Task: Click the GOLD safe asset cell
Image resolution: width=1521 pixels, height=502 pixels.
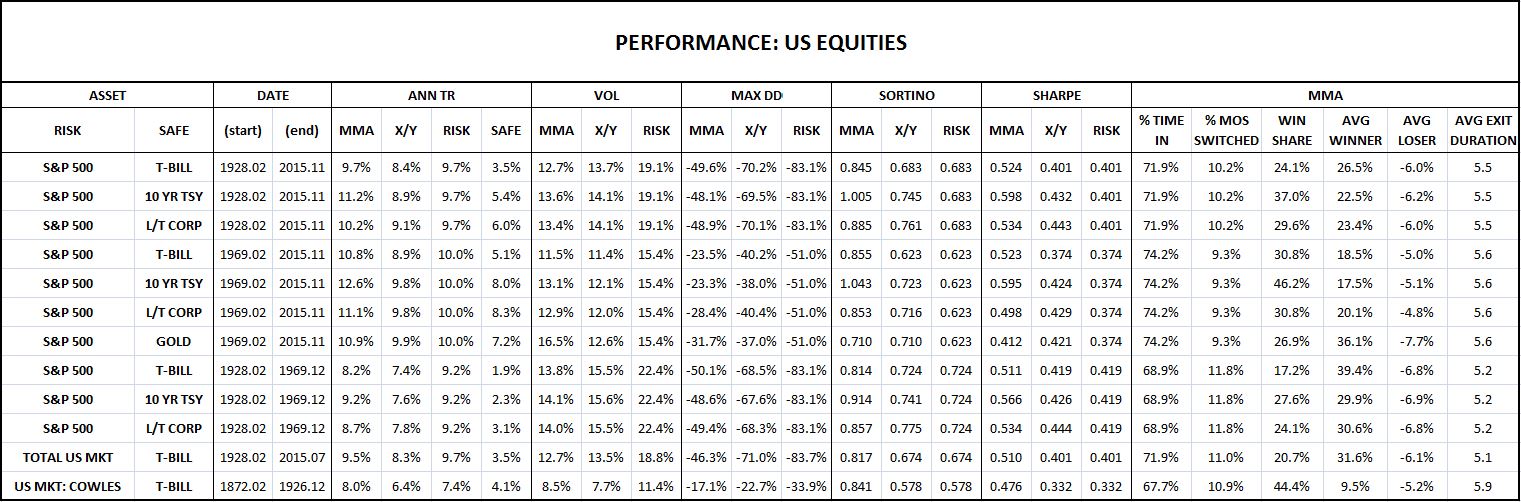Action: pos(174,341)
